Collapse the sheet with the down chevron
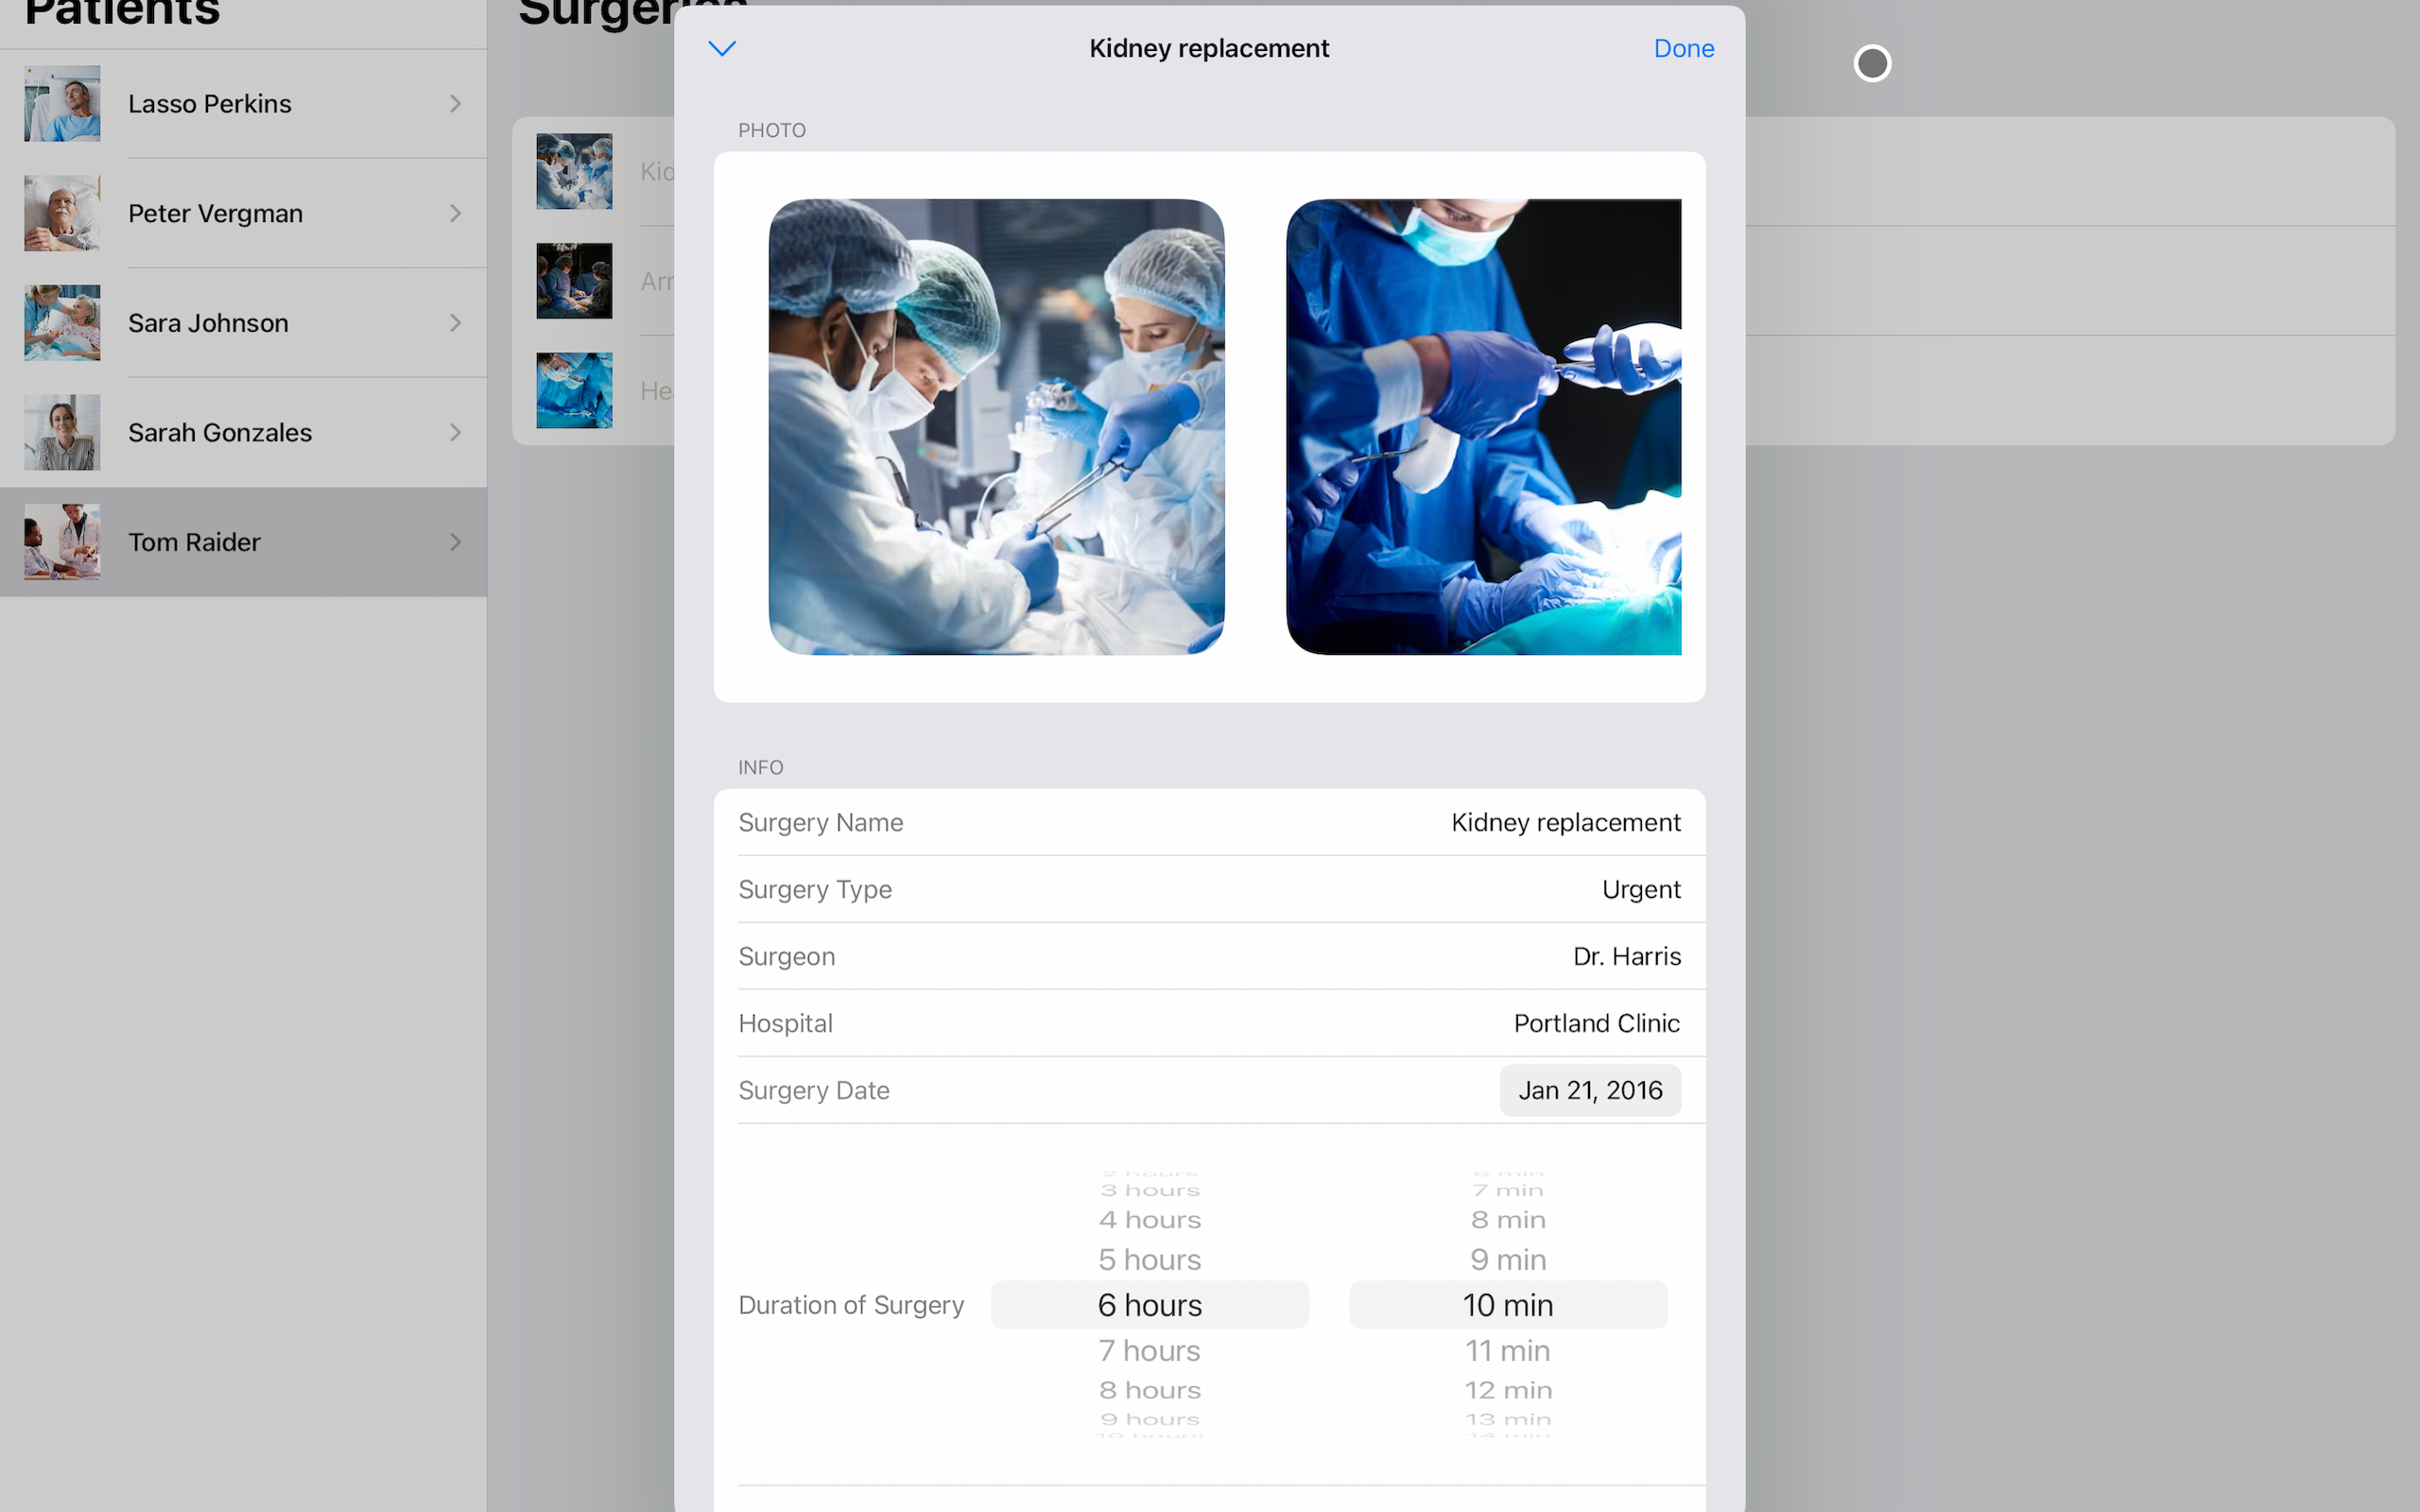Viewport: 2420px width, 1512px height. (x=722, y=48)
